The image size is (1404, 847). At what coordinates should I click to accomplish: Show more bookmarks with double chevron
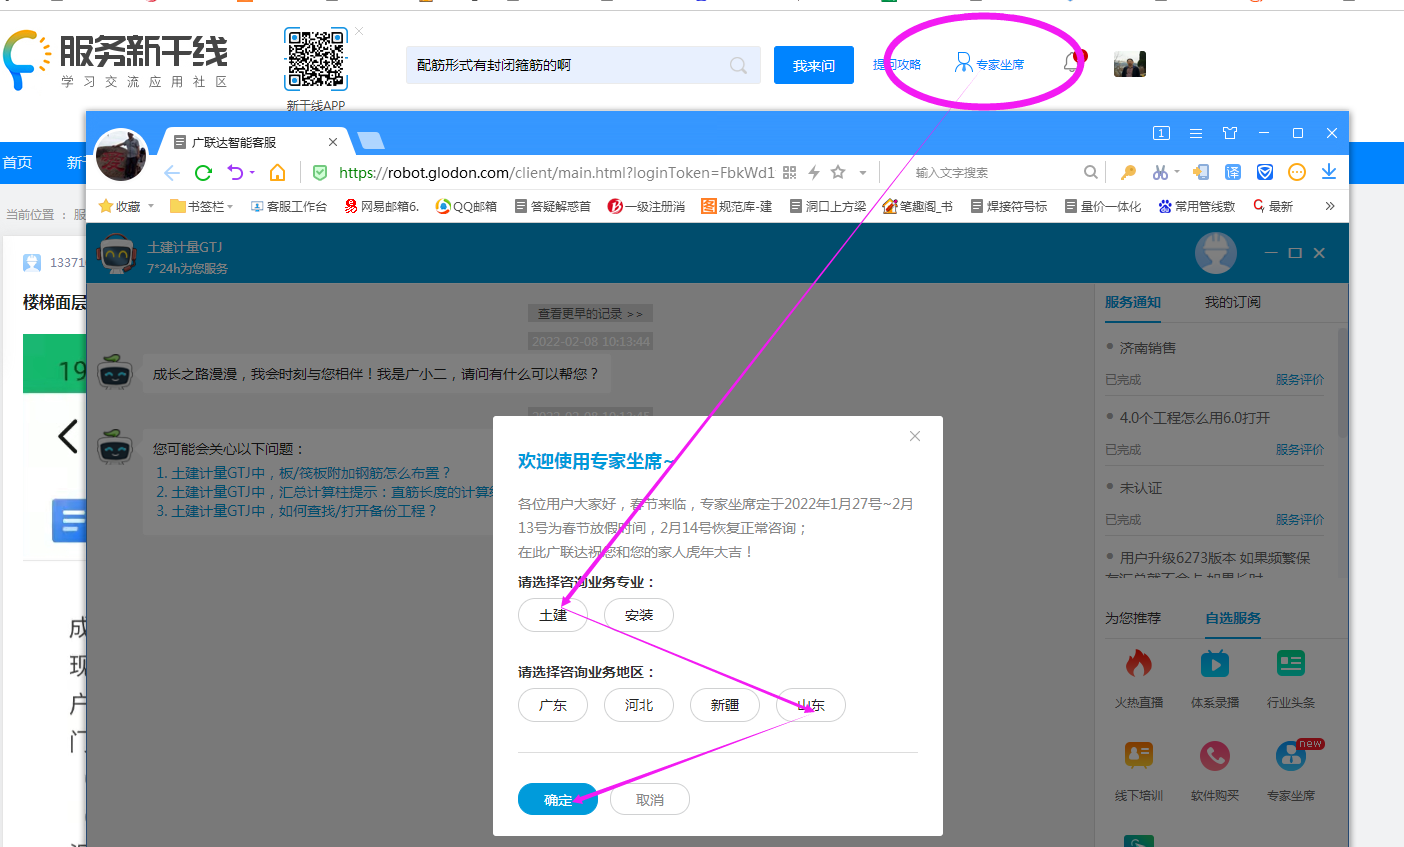point(1330,206)
